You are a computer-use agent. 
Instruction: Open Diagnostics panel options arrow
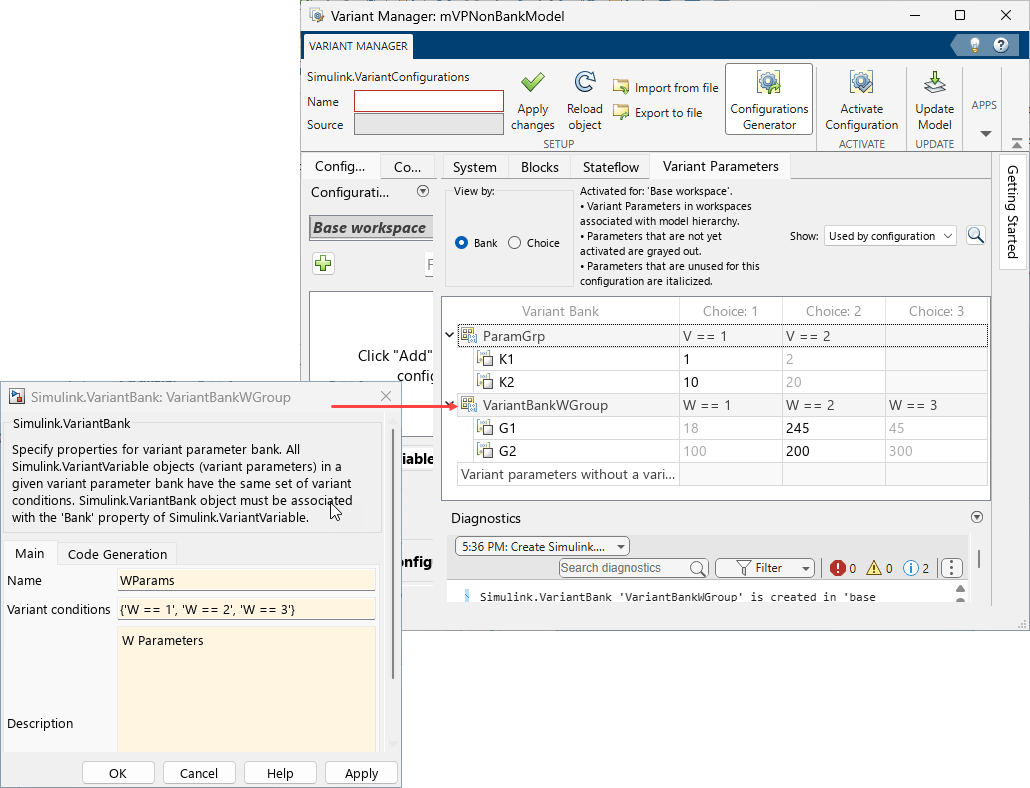[977, 517]
